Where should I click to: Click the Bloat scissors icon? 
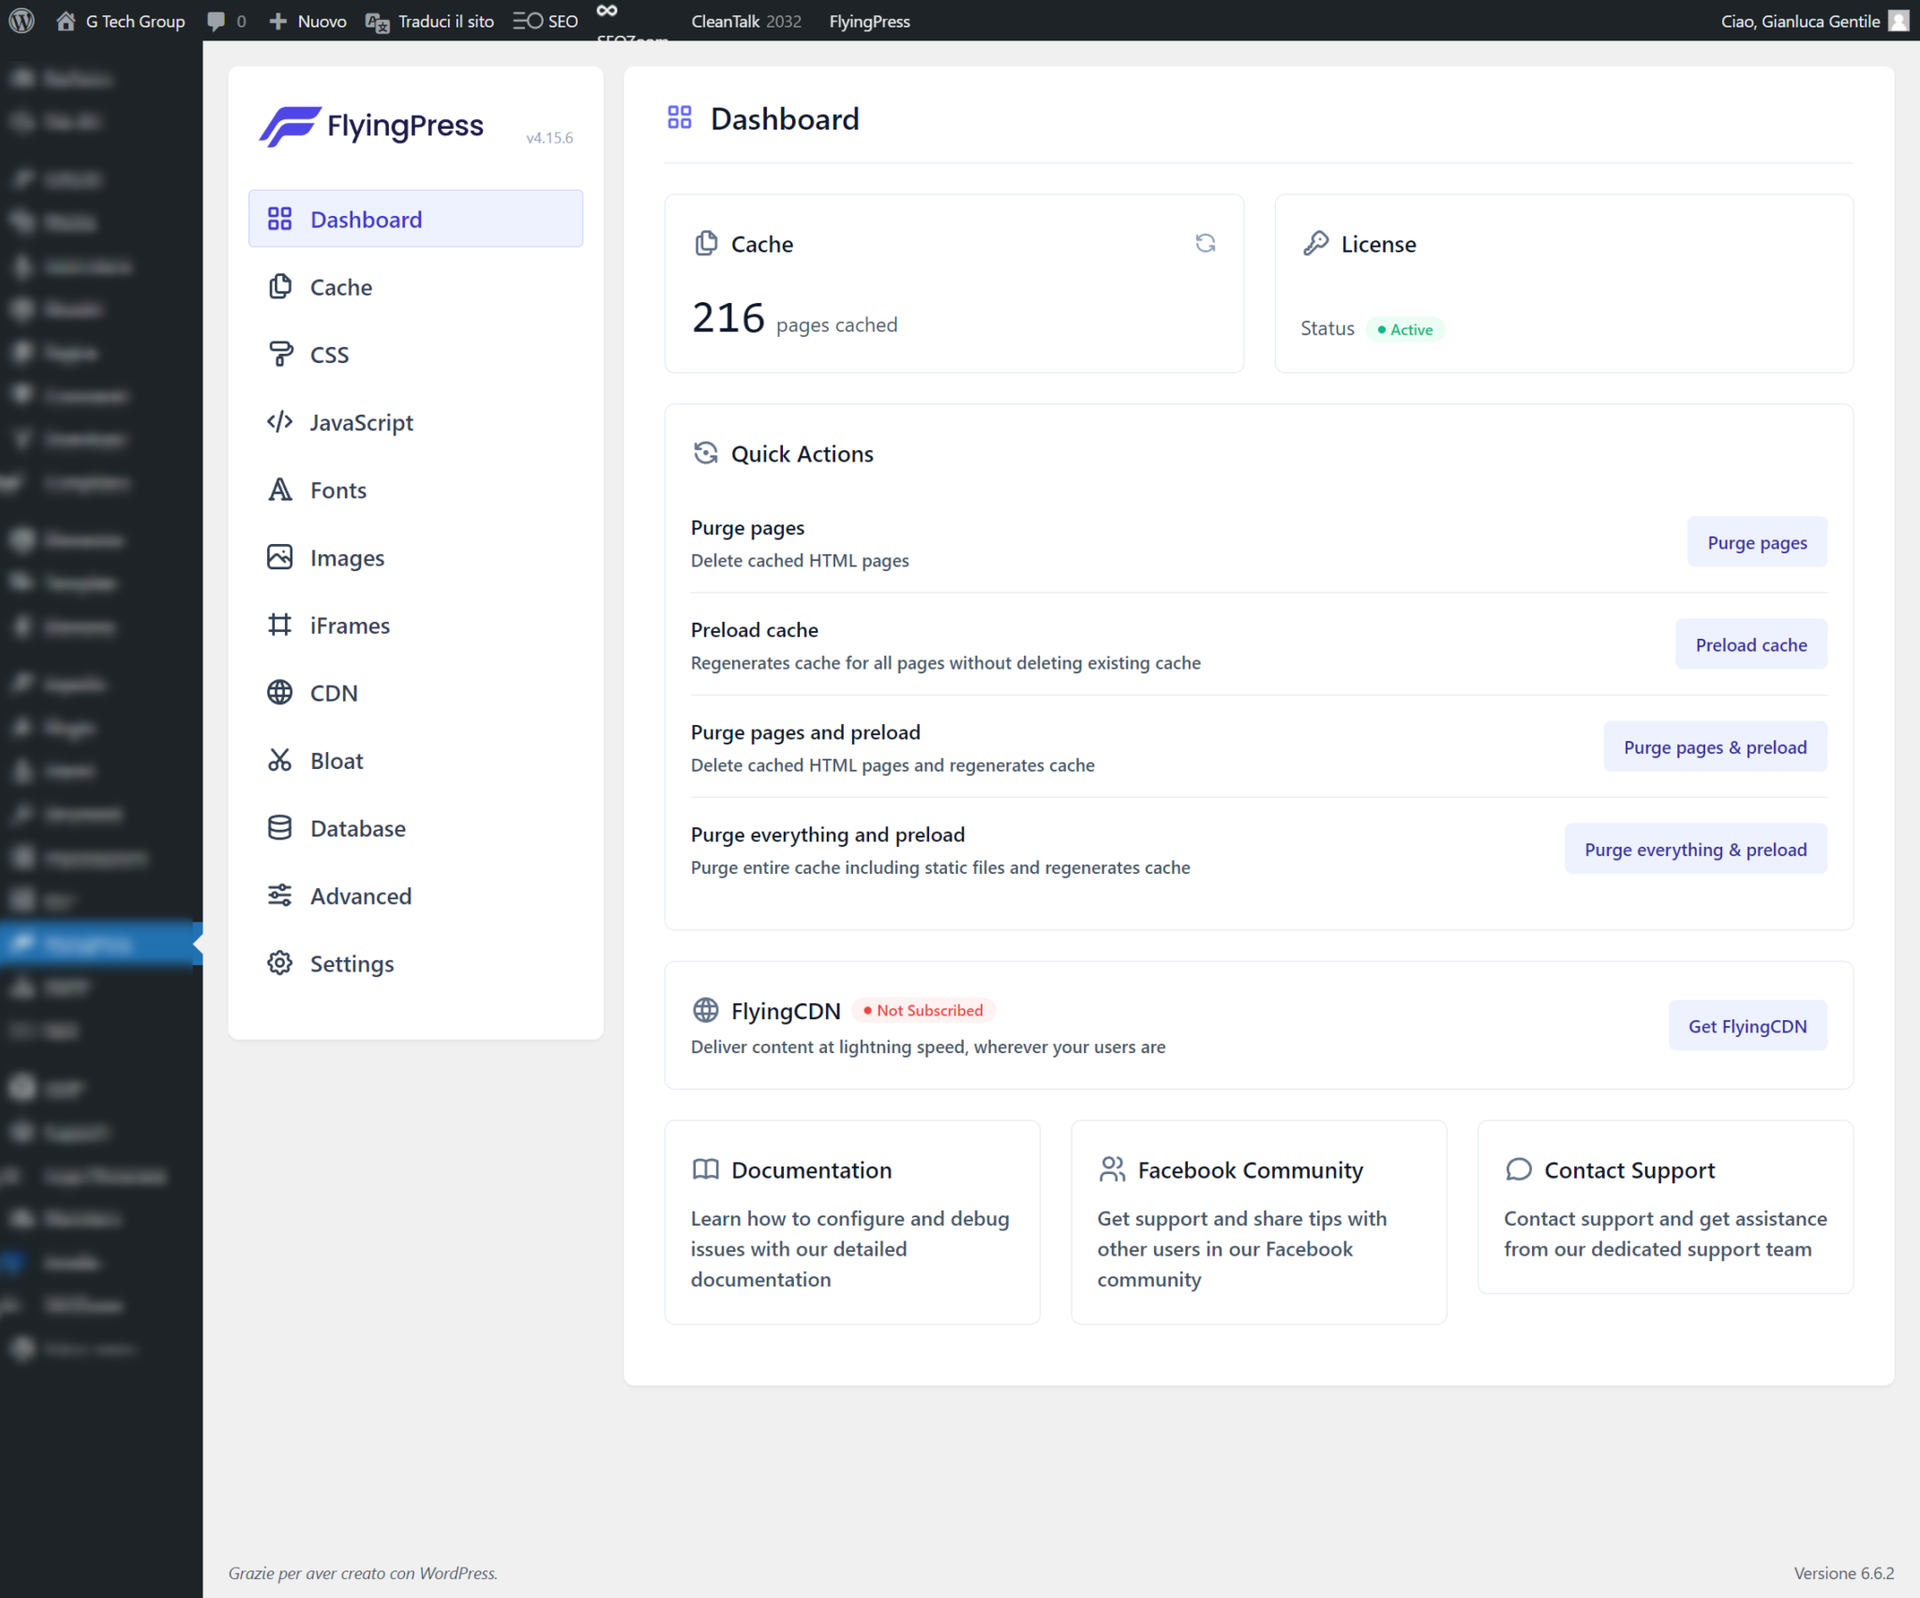tap(280, 760)
